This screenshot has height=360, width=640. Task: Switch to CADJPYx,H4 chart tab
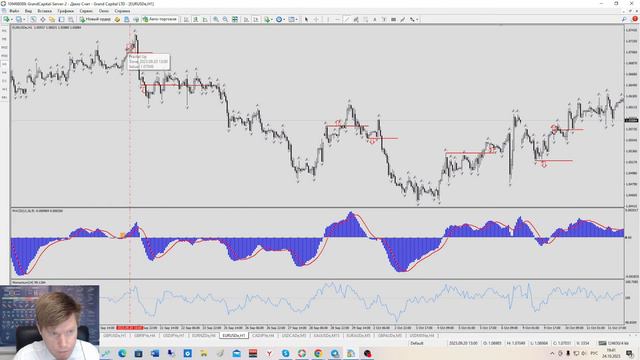(263, 336)
